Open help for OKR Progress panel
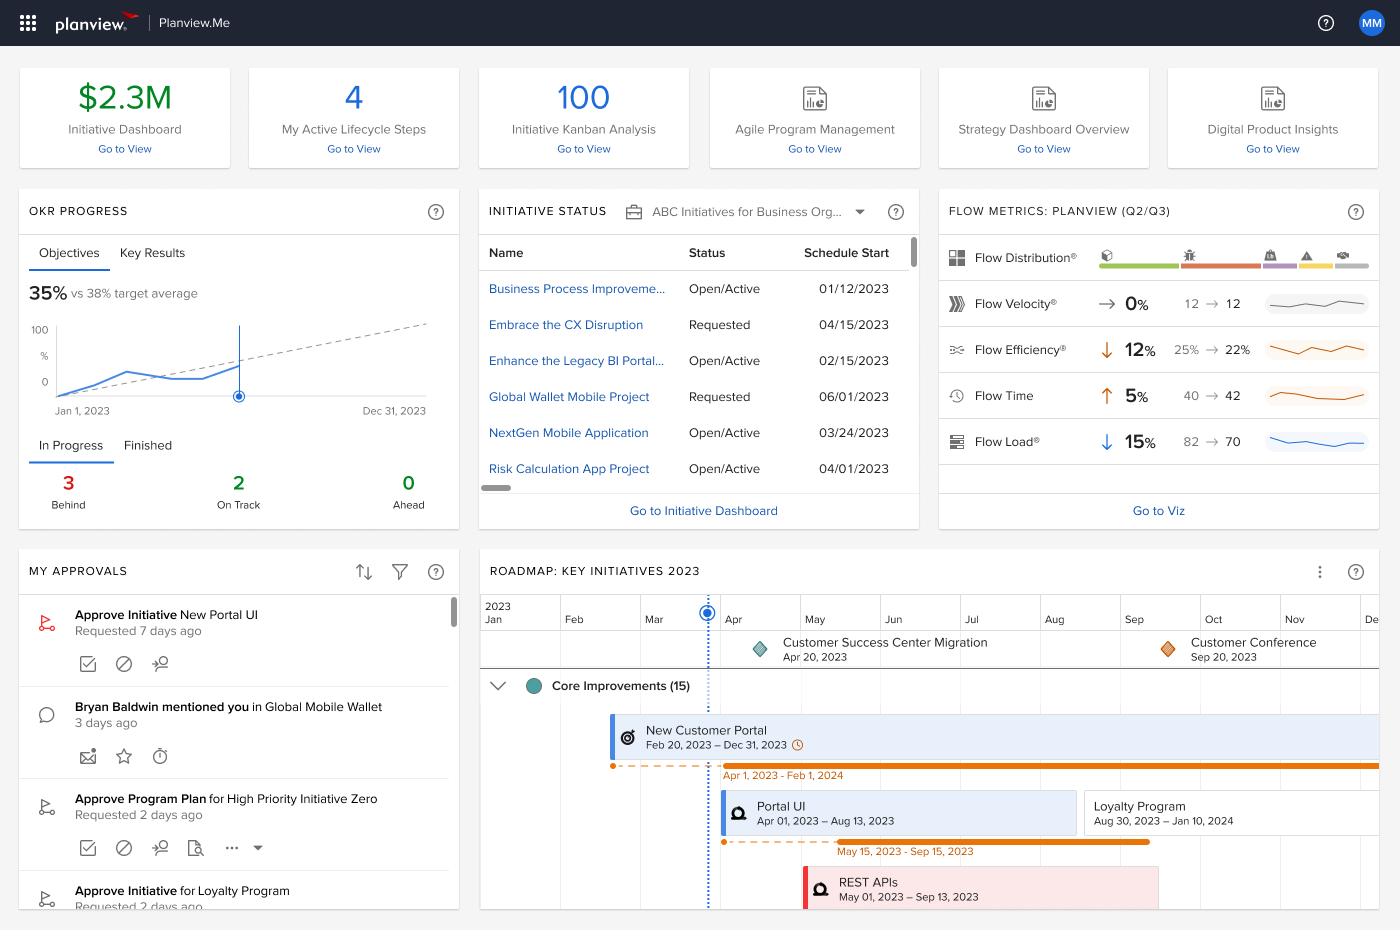 [x=436, y=212]
